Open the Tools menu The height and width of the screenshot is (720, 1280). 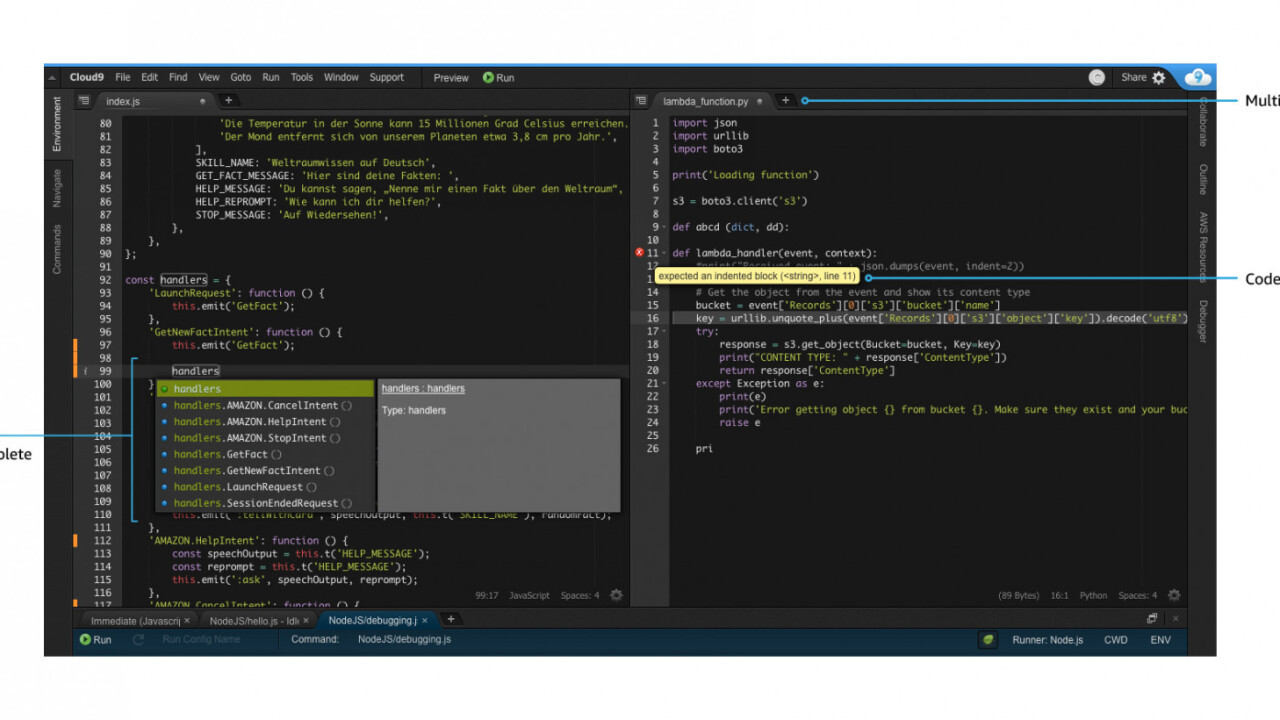click(x=301, y=78)
